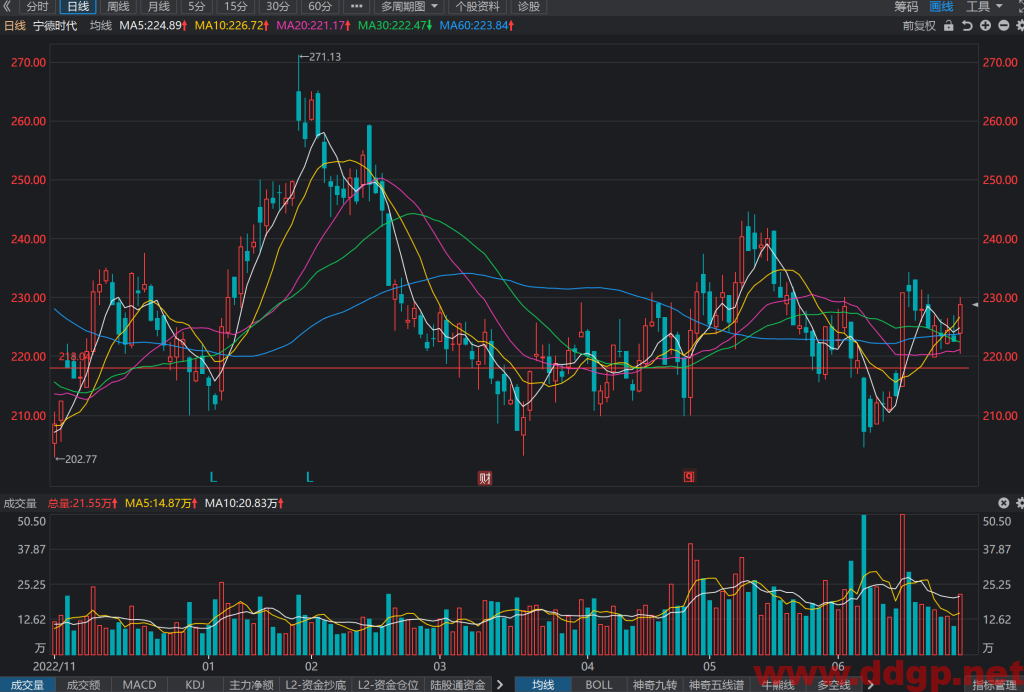Open 诊股 stock diagnosis

[x=528, y=7]
